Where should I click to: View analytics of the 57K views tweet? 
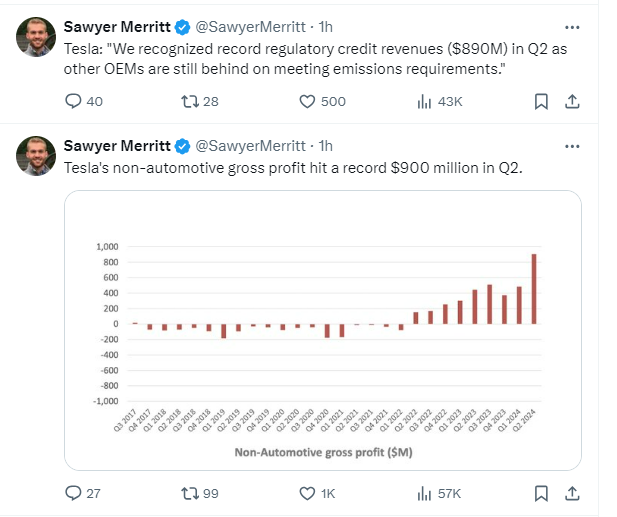pyautogui.click(x=439, y=493)
